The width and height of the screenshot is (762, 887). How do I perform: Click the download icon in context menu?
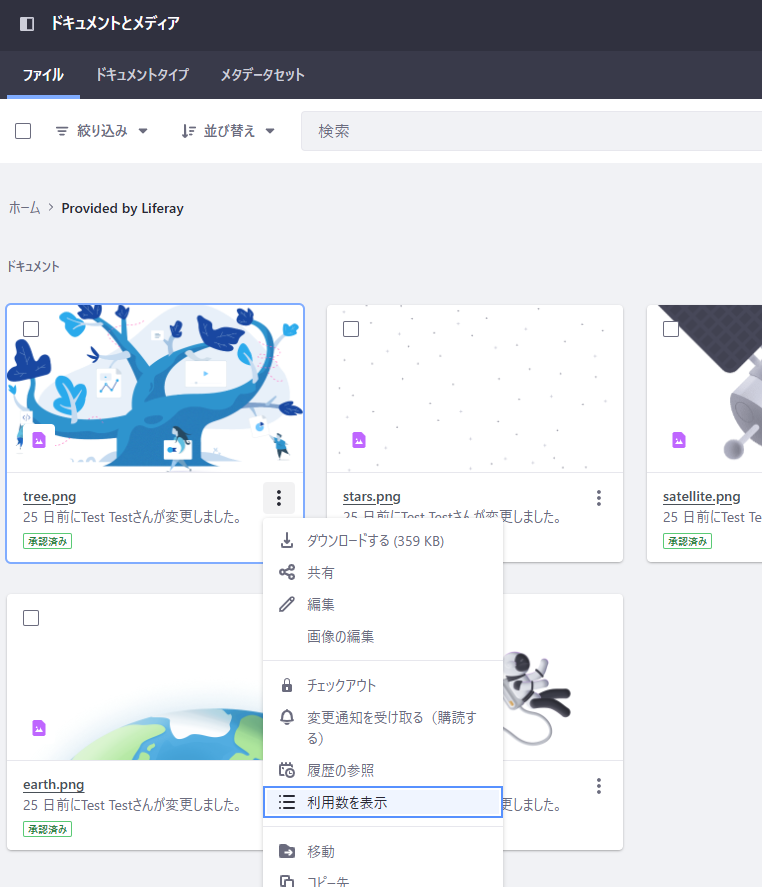(x=287, y=541)
